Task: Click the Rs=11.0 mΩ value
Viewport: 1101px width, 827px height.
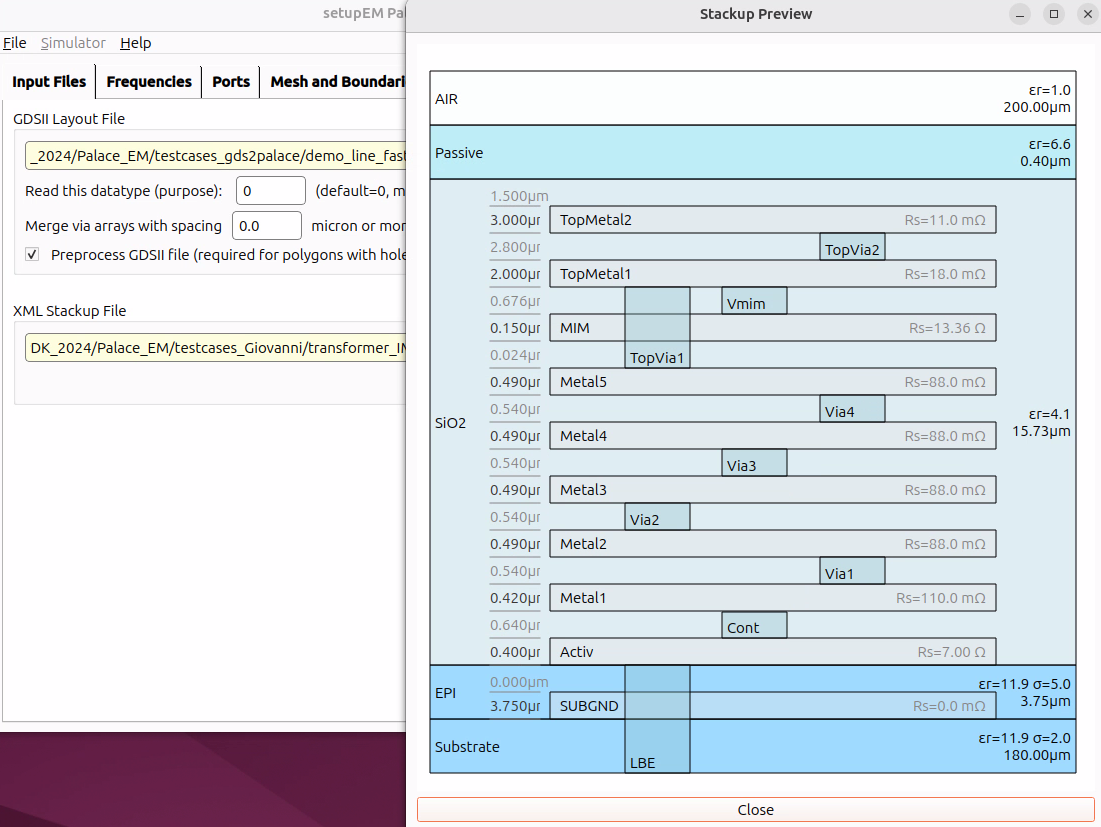Action: tap(945, 220)
